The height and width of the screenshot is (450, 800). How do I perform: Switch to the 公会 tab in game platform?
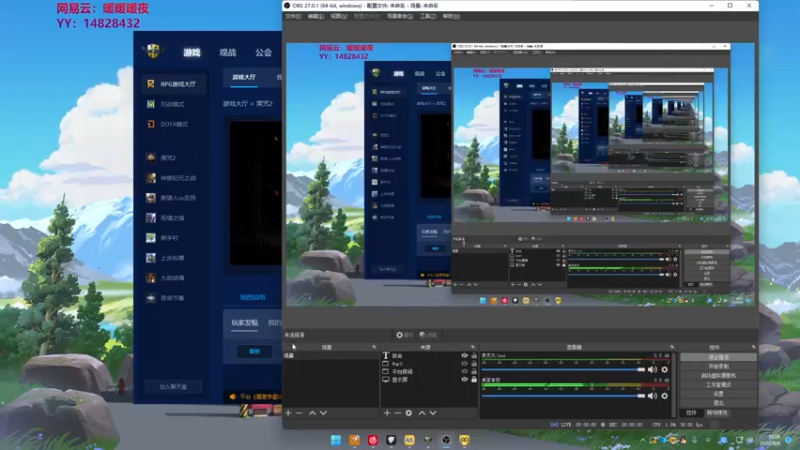coord(263,52)
